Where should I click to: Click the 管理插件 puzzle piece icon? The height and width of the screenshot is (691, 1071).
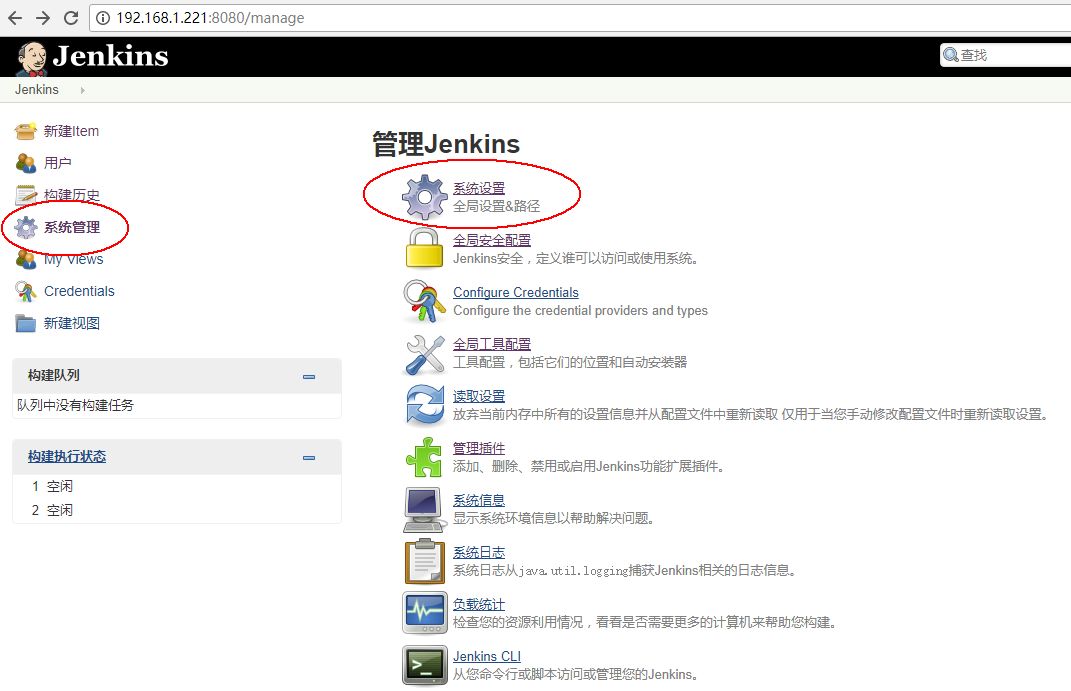coord(424,457)
